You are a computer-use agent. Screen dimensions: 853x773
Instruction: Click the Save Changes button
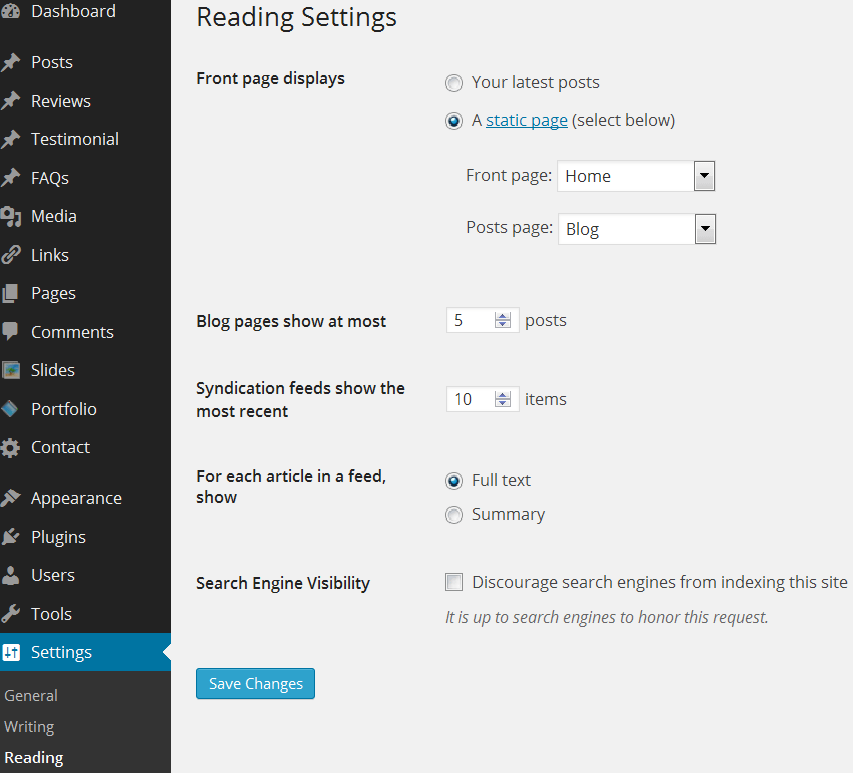255,684
